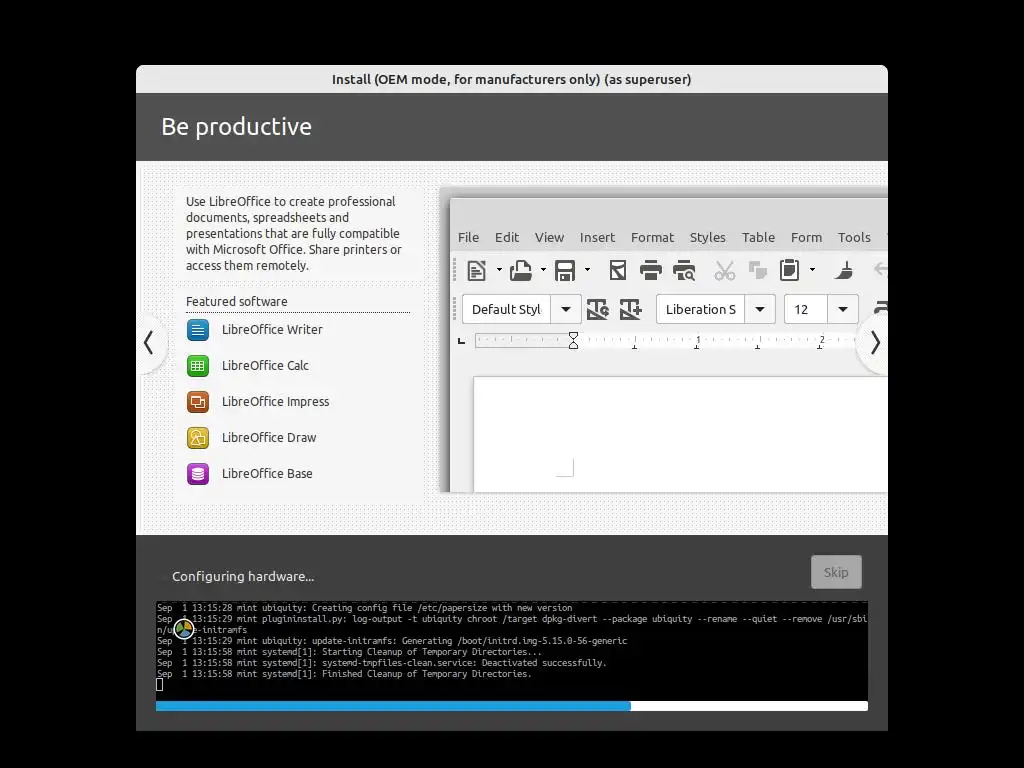Open the Edit menu in Writer preview
The height and width of the screenshot is (768, 1024).
[x=507, y=238]
